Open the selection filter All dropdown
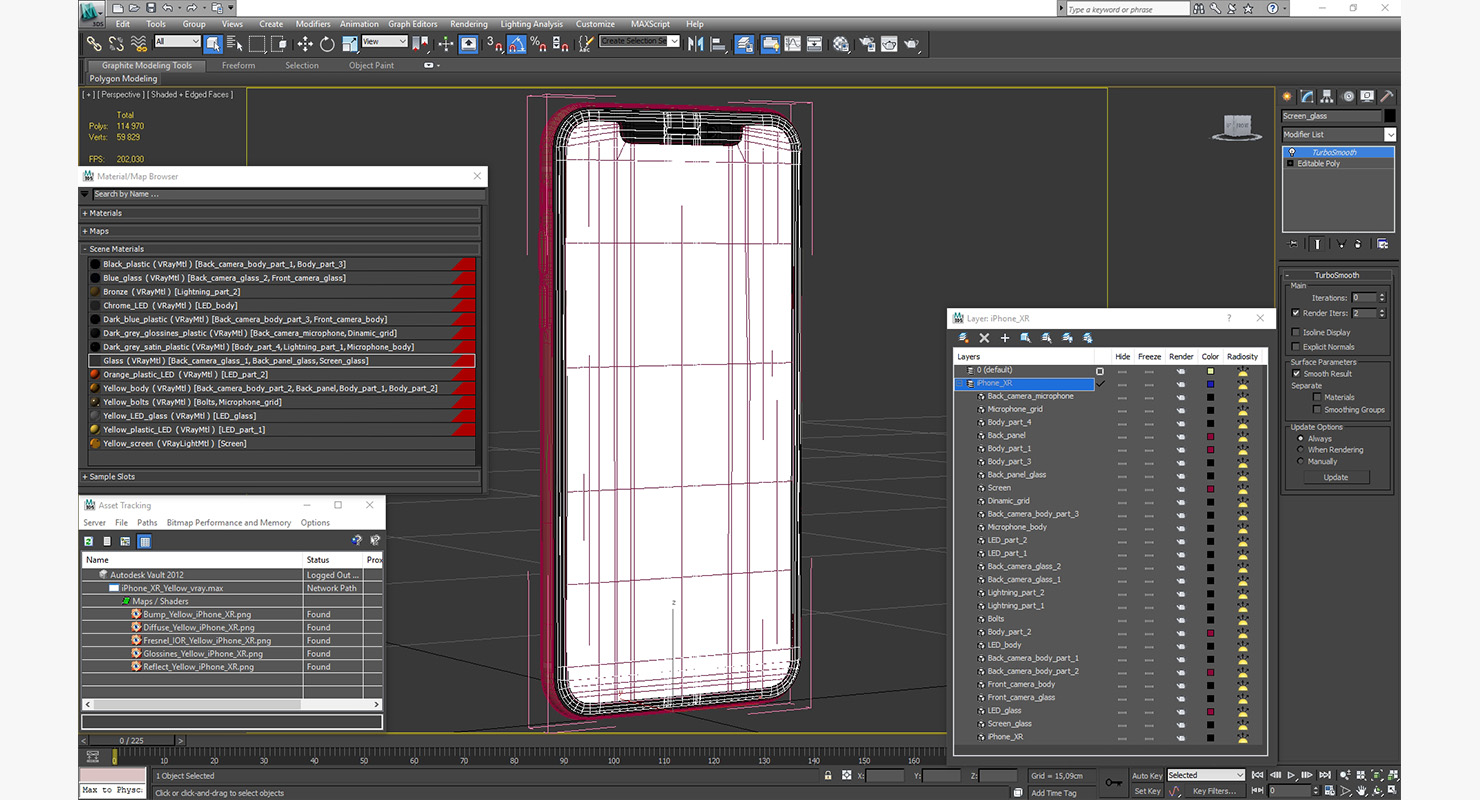1480x800 pixels. point(178,42)
